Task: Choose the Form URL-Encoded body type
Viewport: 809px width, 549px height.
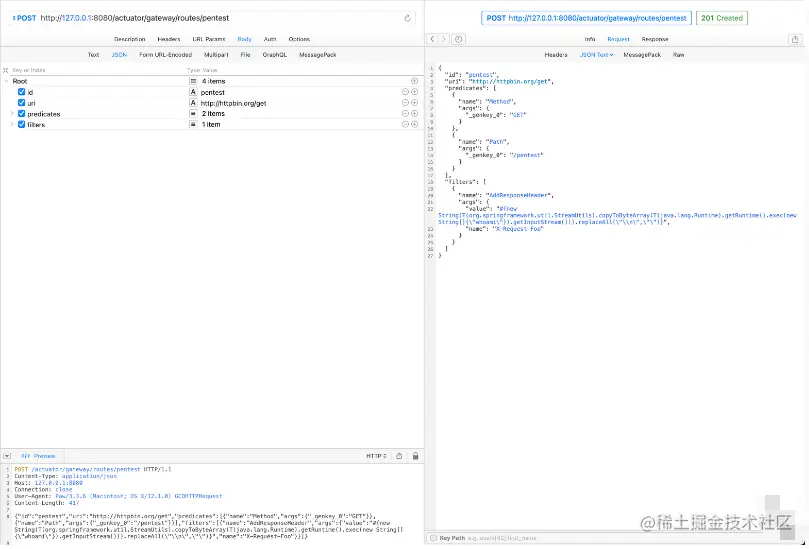Action: coord(166,55)
